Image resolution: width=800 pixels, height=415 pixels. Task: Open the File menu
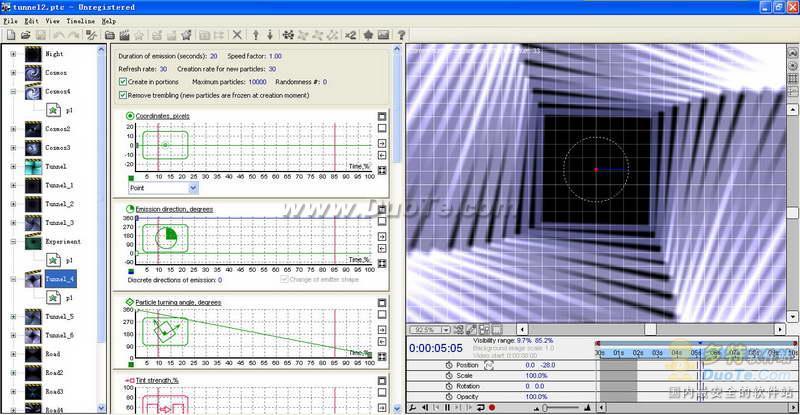[x=10, y=21]
